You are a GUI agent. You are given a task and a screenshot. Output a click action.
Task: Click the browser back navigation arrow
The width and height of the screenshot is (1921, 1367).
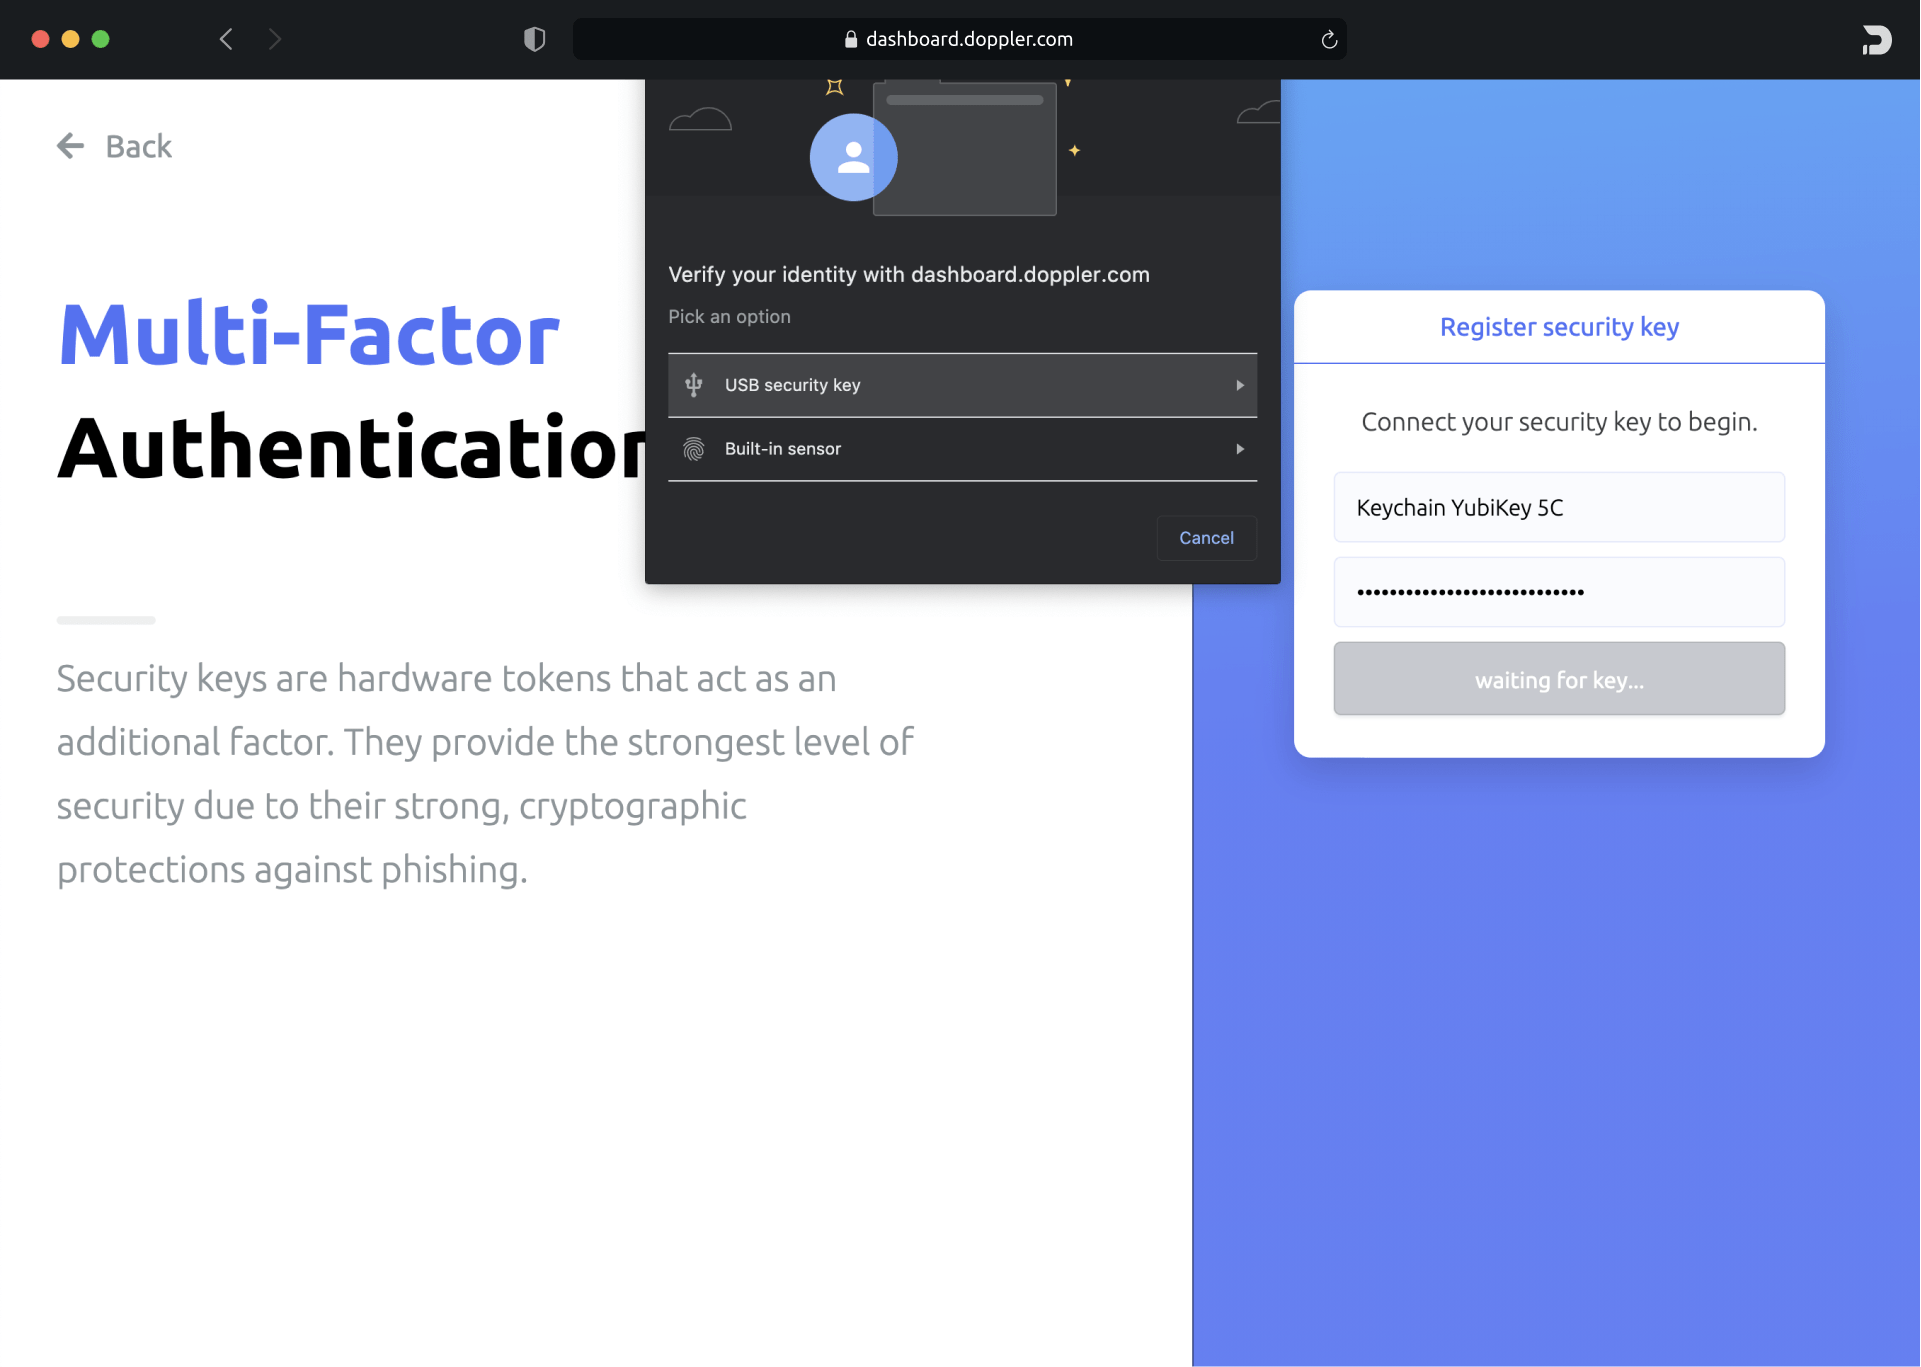(226, 39)
